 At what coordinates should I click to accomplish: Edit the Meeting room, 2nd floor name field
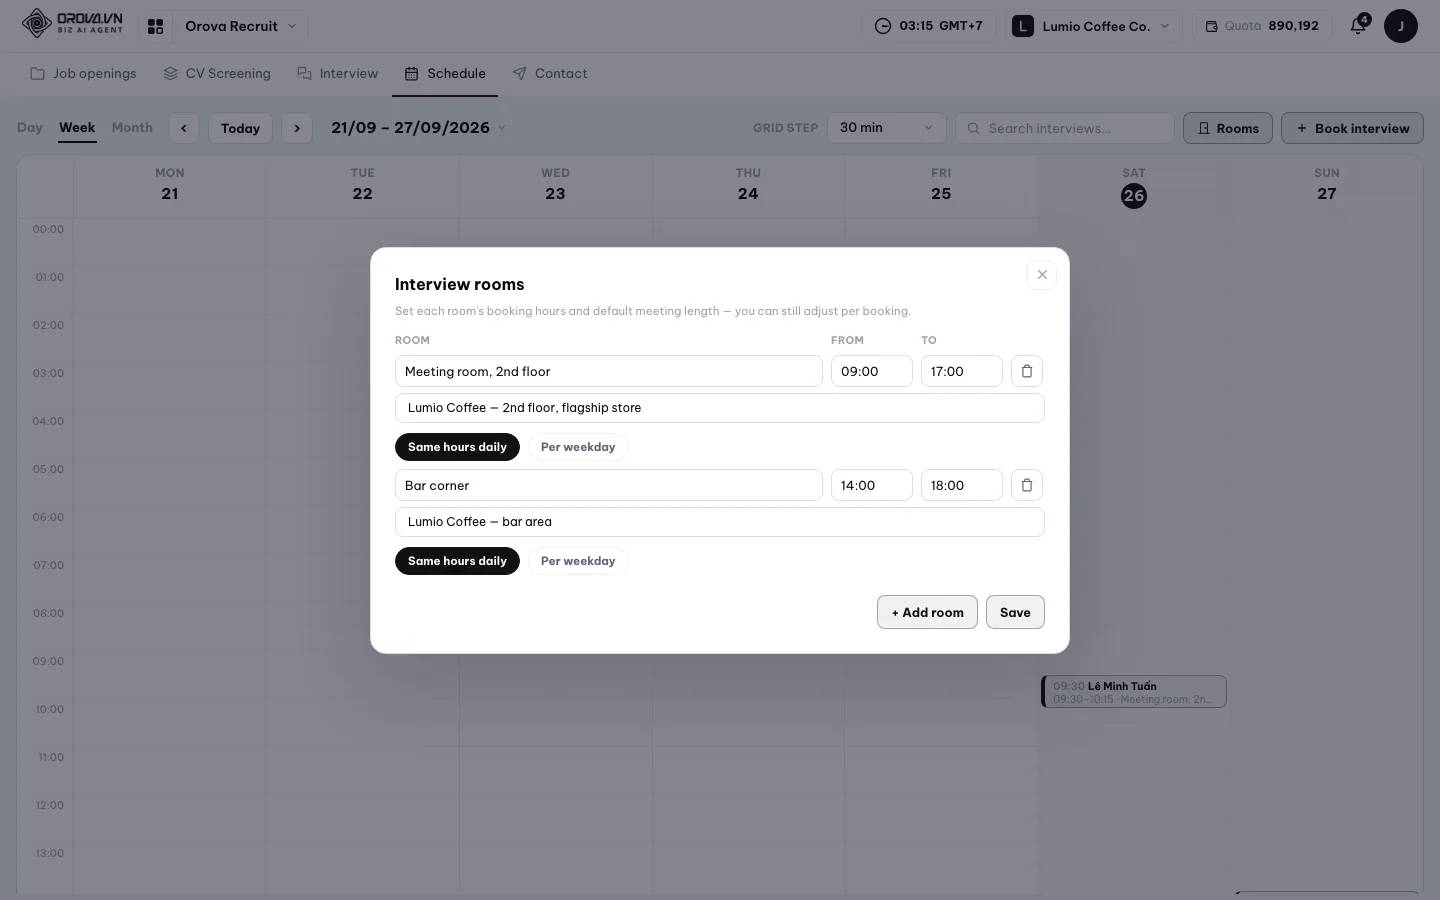coord(609,371)
